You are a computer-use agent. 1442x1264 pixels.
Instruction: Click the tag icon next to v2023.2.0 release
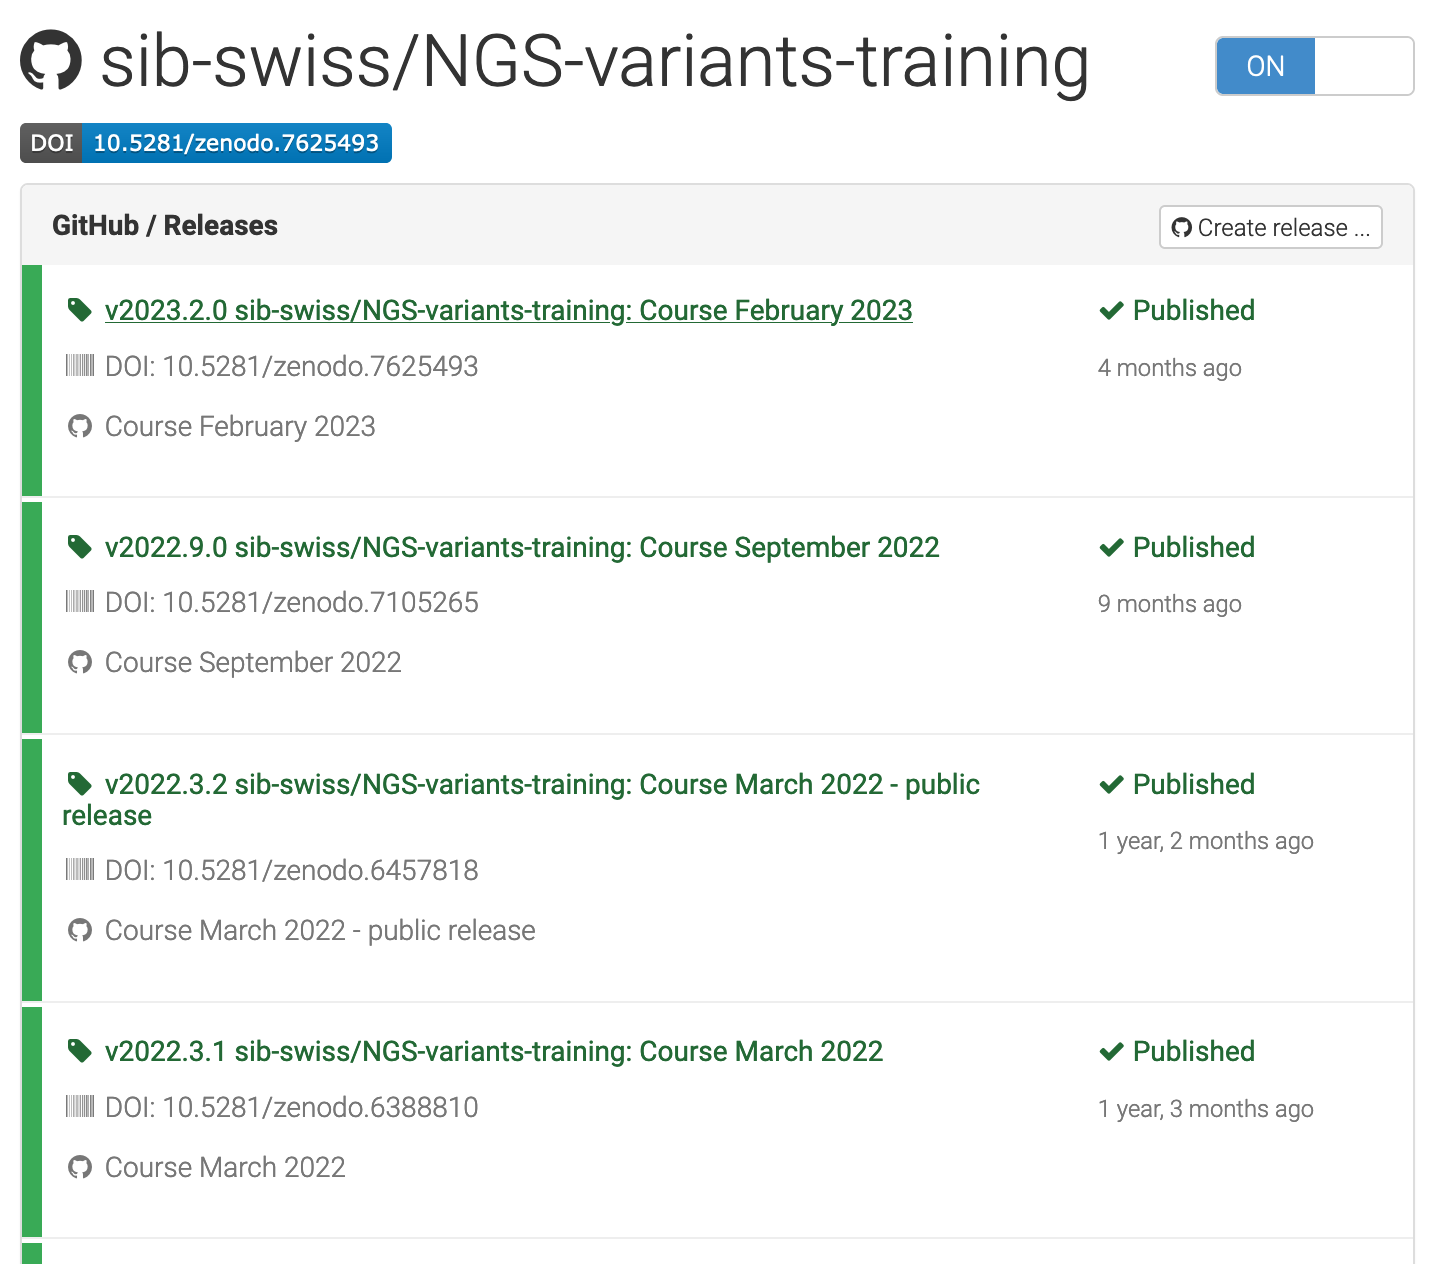coord(79,310)
